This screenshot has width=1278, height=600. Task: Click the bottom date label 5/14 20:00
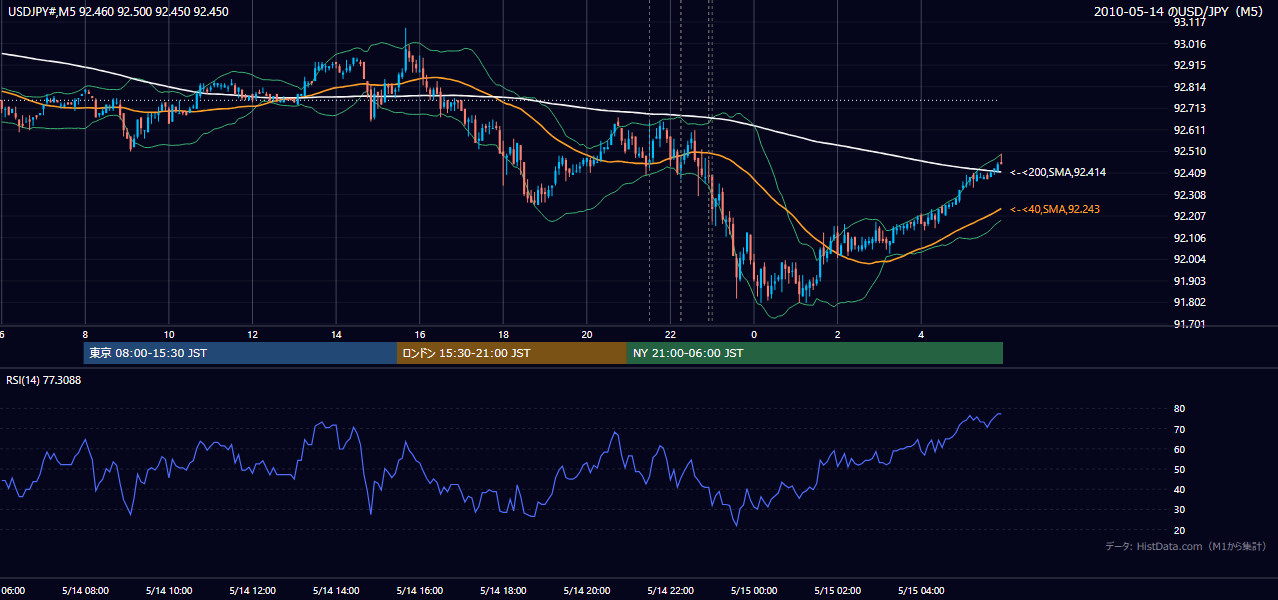coord(587,591)
